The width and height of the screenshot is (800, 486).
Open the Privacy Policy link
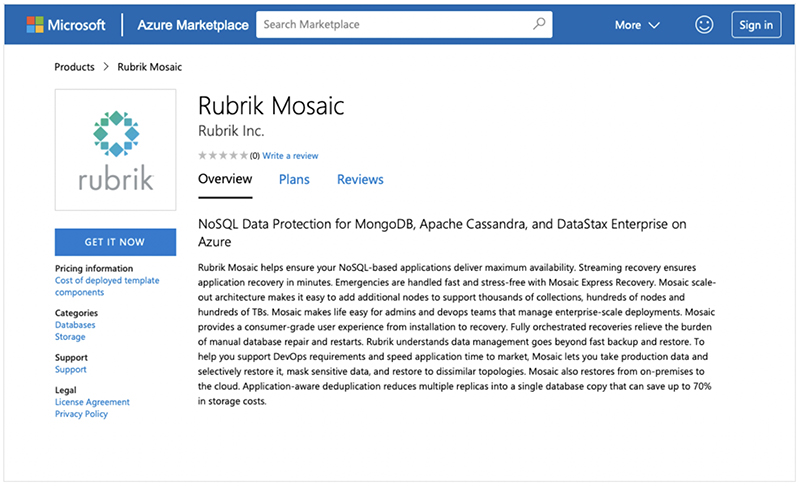pos(81,414)
